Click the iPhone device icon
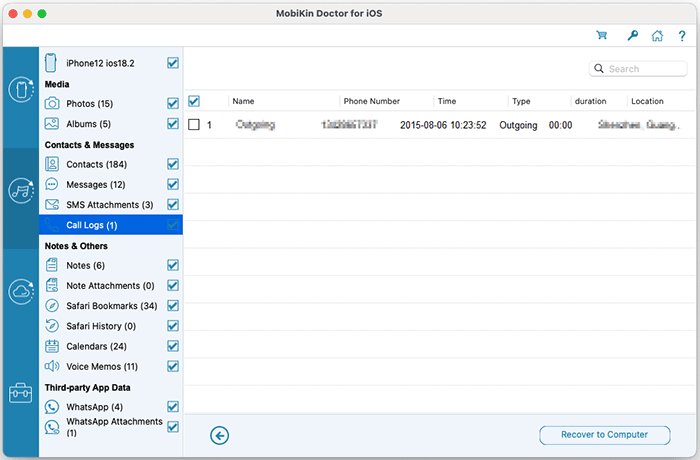The image size is (700, 460). click(x=50, y=63)
